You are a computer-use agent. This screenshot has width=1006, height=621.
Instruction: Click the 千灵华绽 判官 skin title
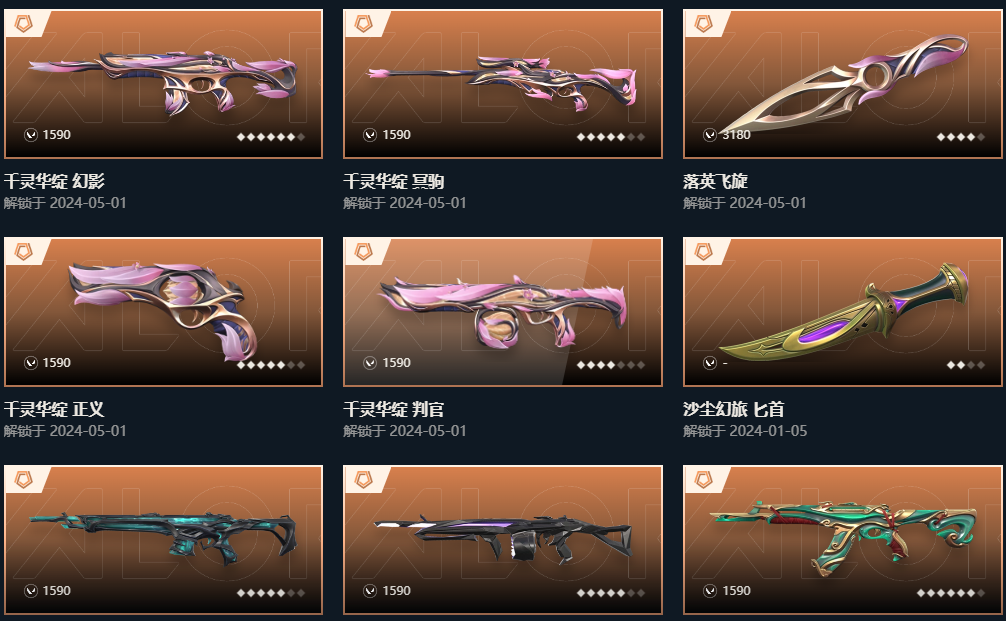coord(394,409)
